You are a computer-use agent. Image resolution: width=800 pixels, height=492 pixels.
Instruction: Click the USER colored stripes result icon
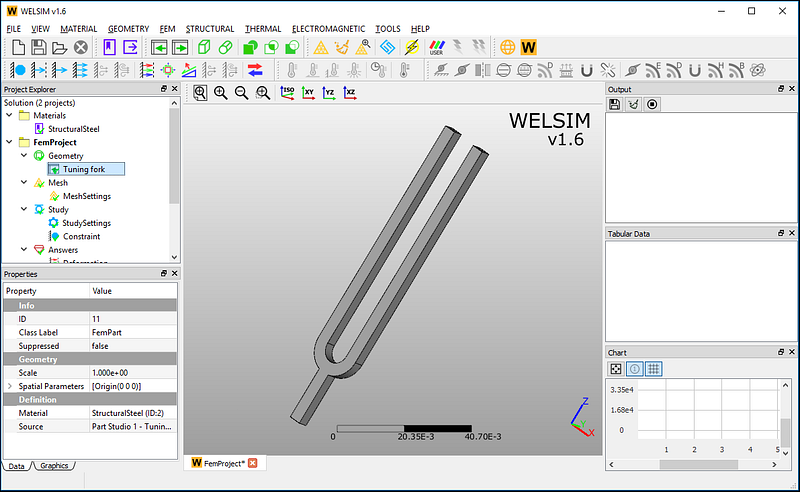tap(437, 47)
